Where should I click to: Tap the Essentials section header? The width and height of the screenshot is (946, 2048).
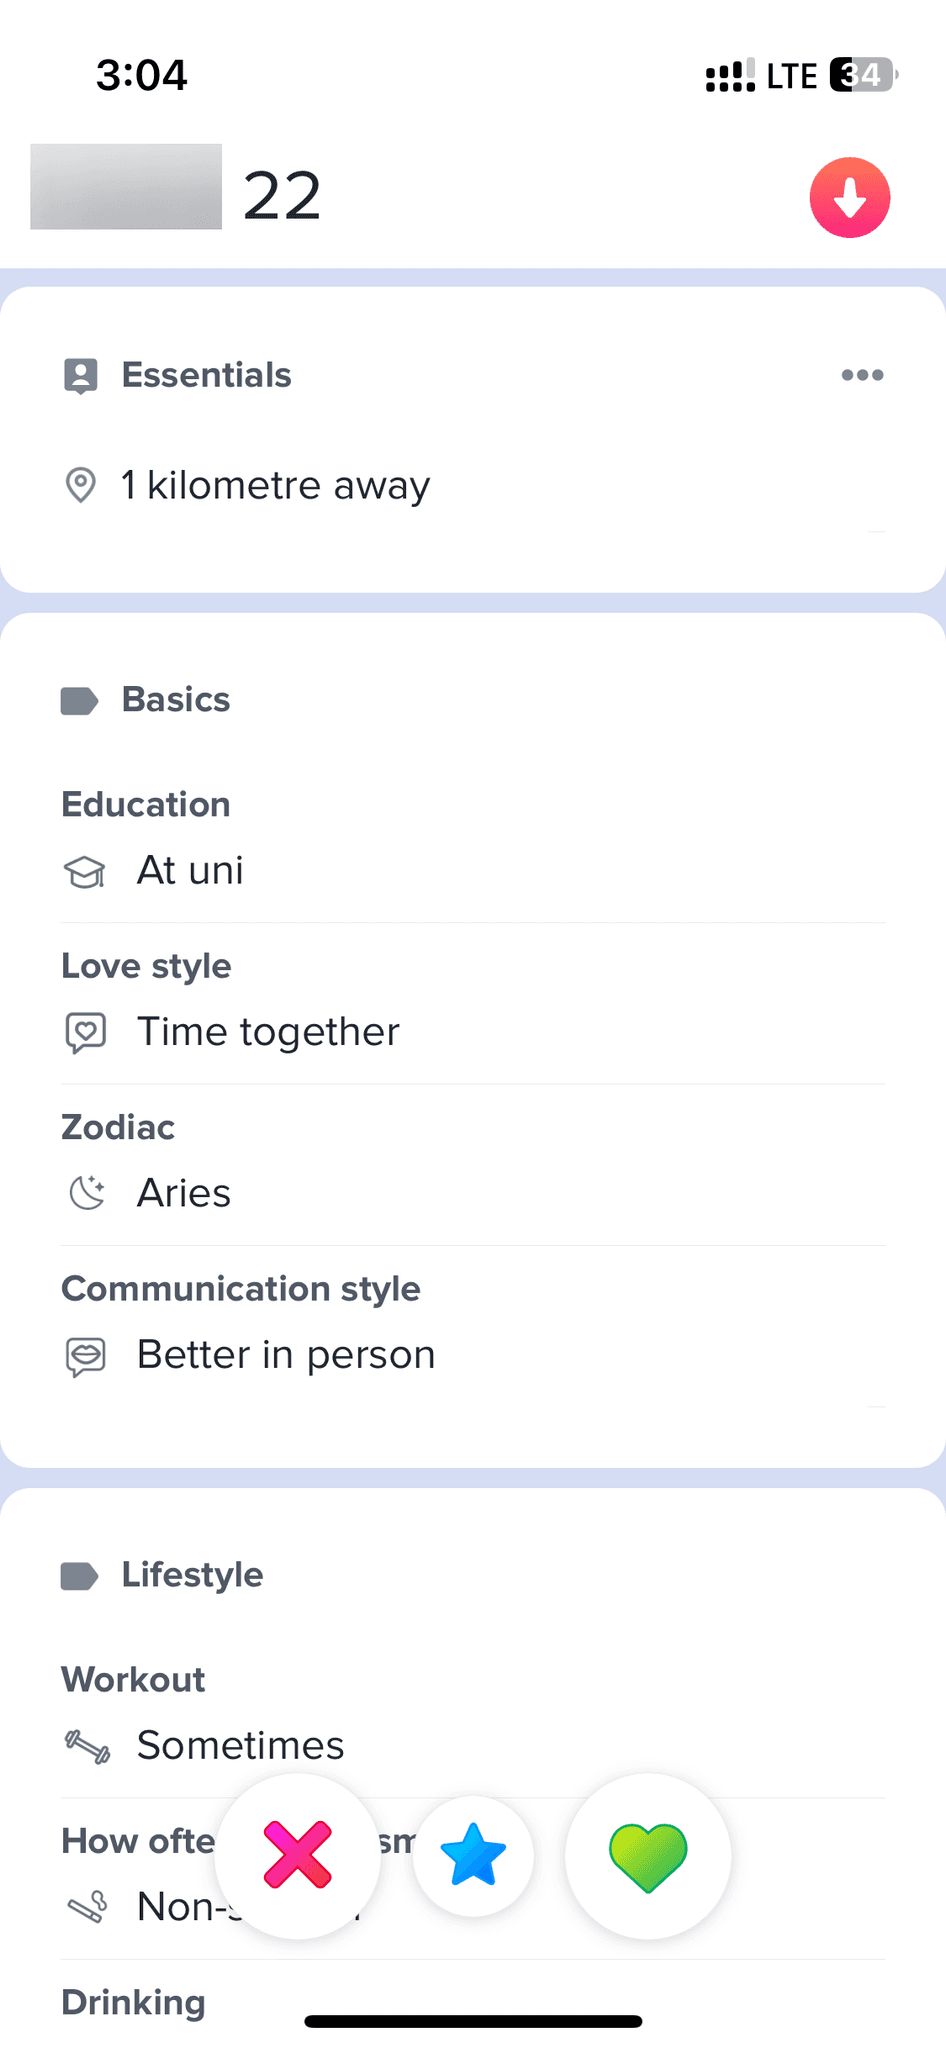coord(206,375)
